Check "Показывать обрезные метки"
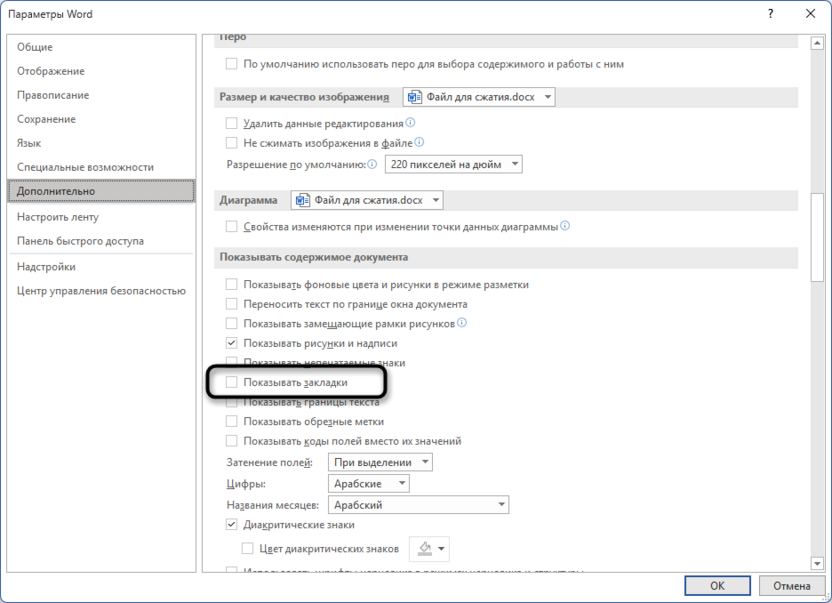 click(x=231, y=421)
